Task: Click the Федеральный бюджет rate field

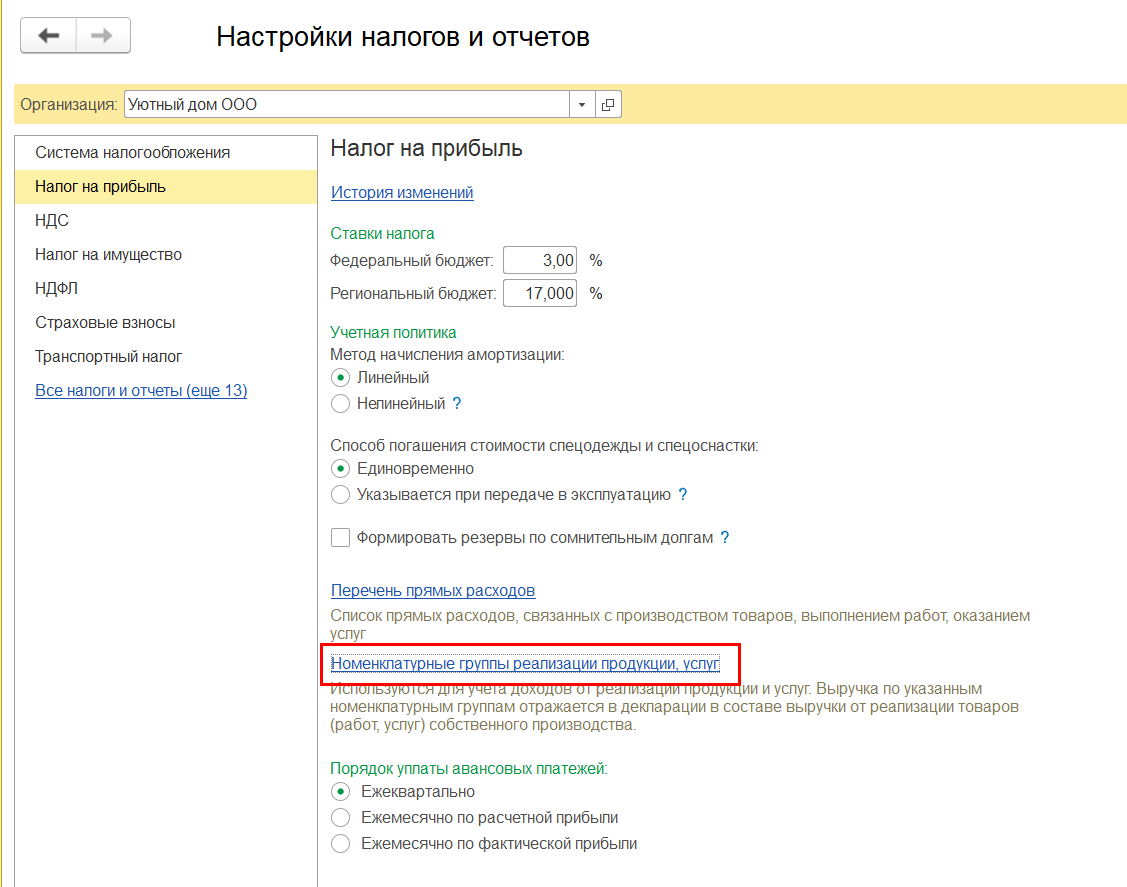Action: tap(540, 260)
